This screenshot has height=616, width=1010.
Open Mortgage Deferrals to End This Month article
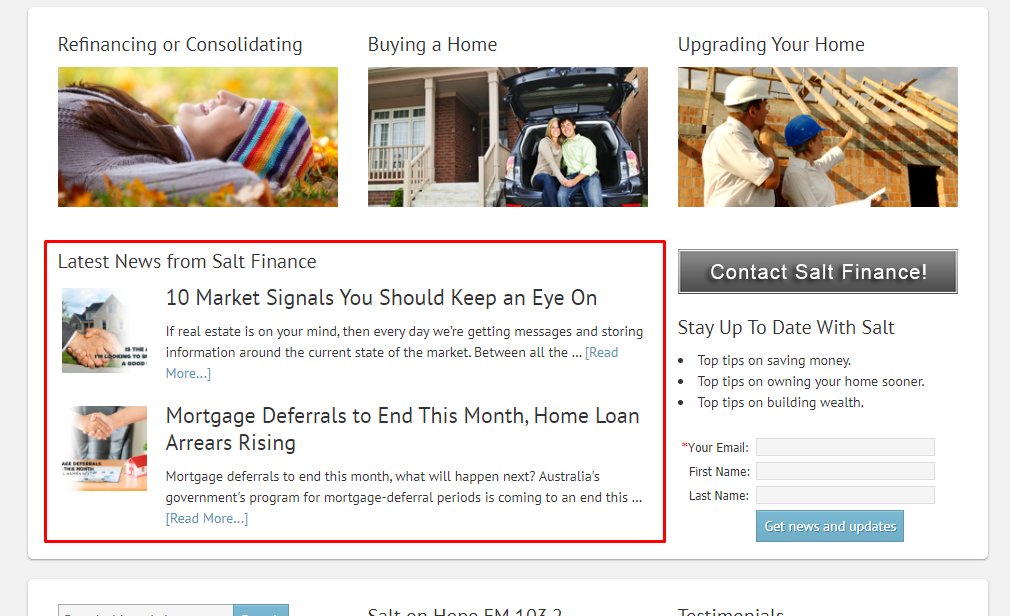(x=403, y=429)
